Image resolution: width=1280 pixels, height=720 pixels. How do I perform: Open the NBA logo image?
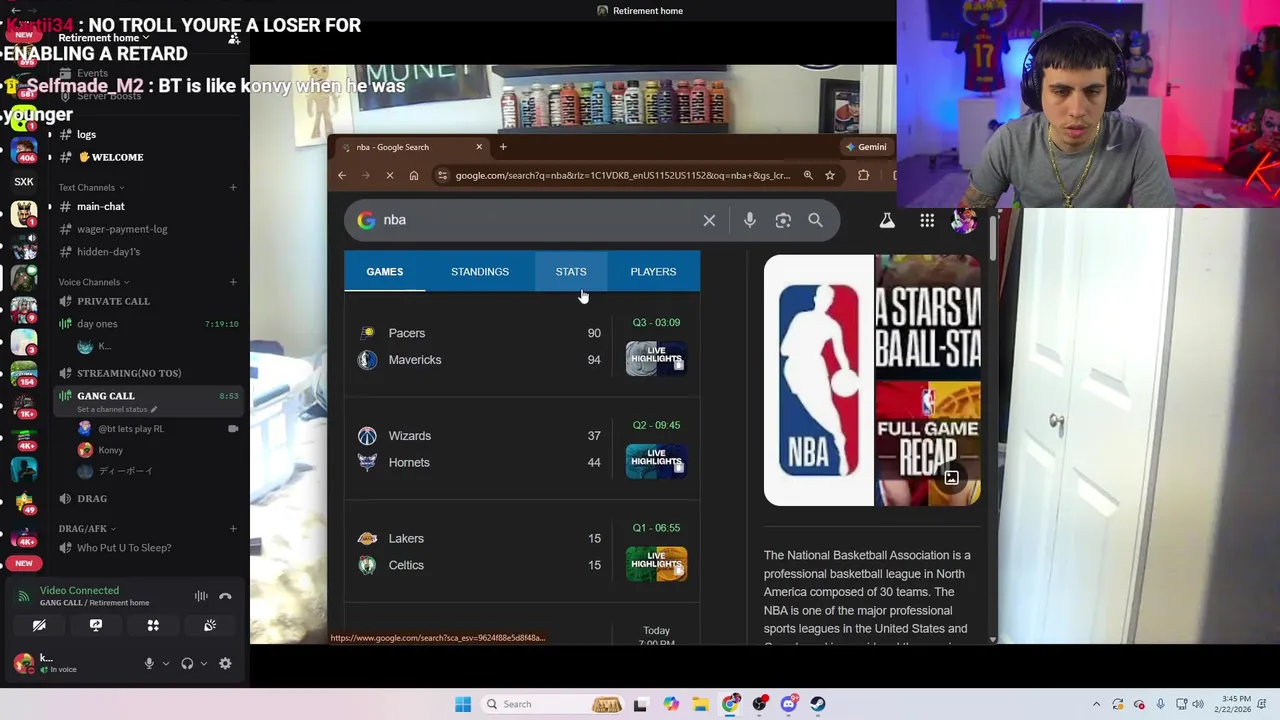tap(819, 380)
